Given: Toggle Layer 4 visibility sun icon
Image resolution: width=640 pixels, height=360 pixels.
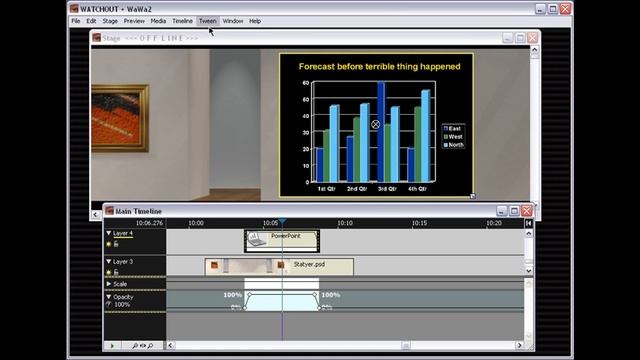Looking at the screenshot, I should point(109,244).
